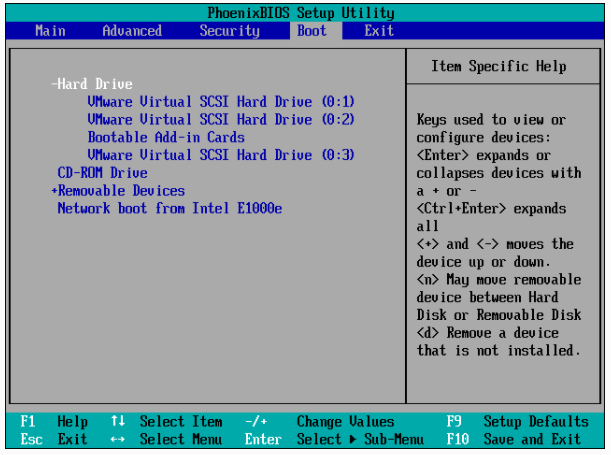
Task: Click F9 Setup Defaults in the footer
Action: (x=518, y=421)
